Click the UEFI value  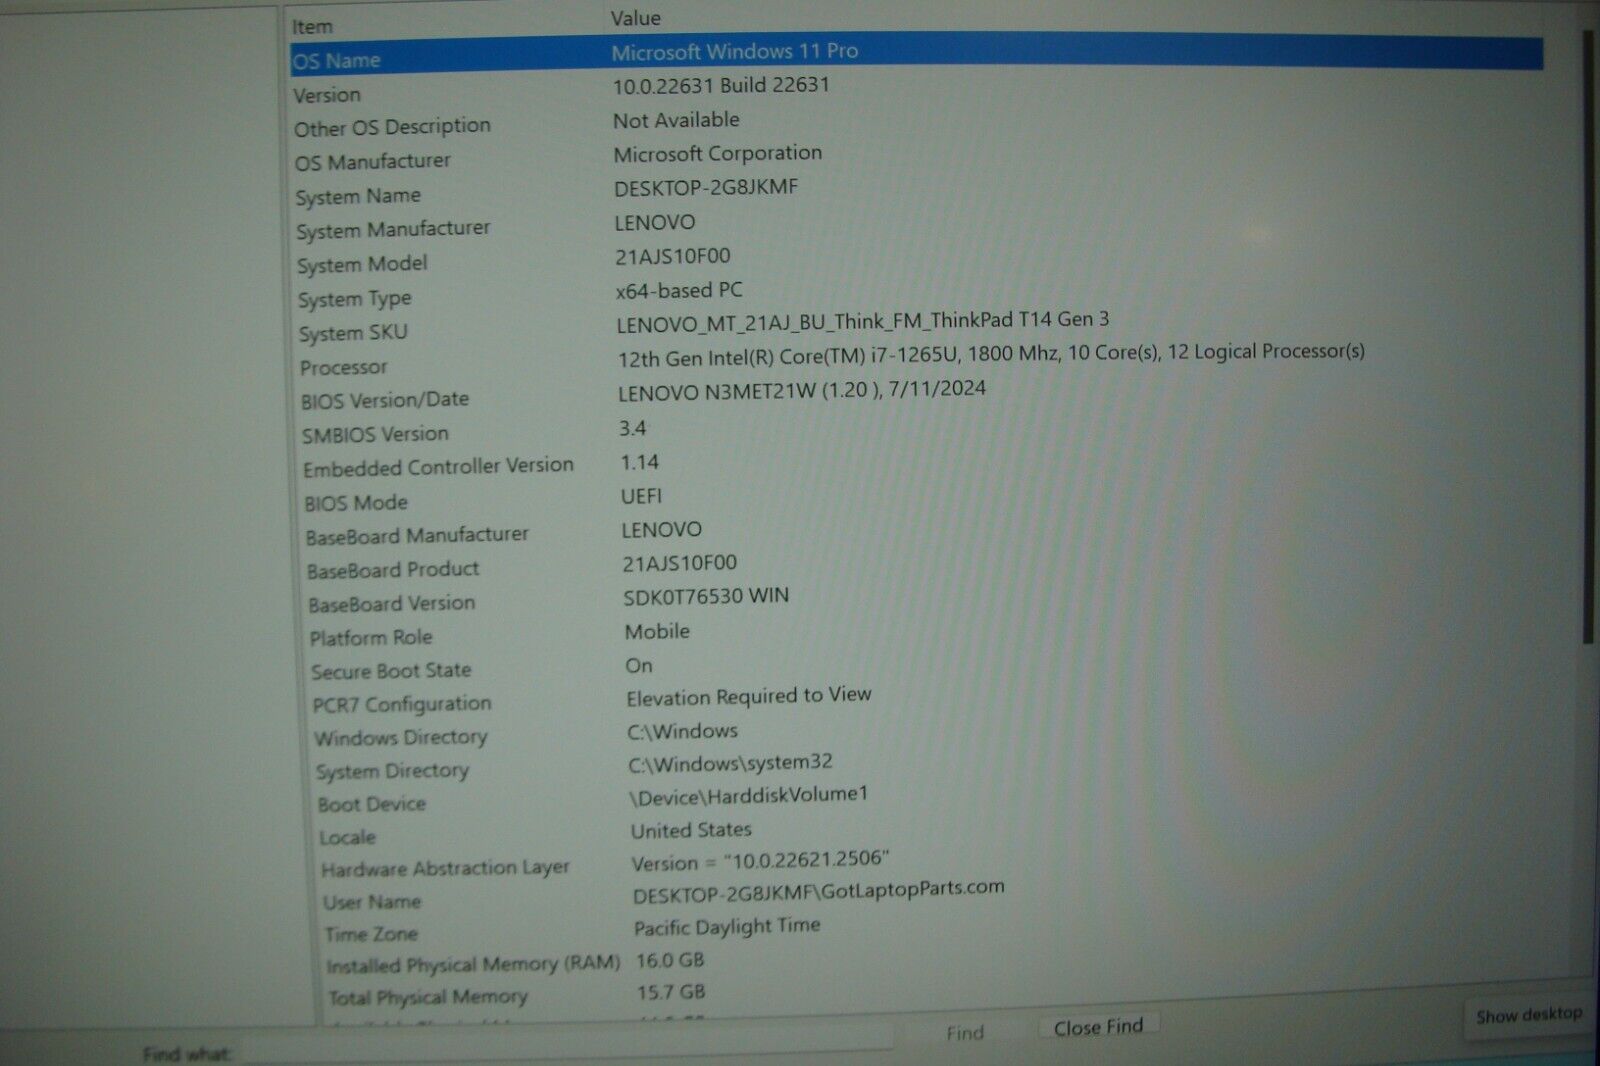click(641, 497)
